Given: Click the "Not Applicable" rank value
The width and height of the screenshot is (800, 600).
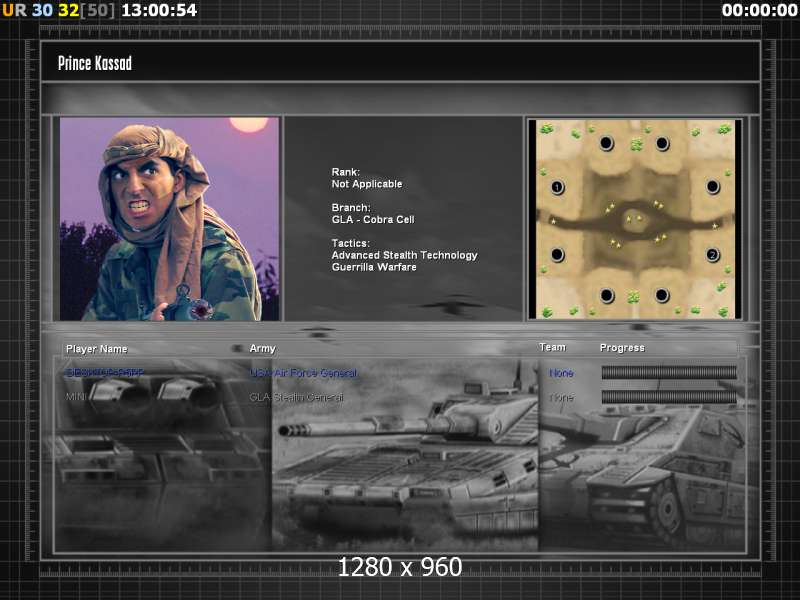Looking at the screenshot, I should point(367,184).
